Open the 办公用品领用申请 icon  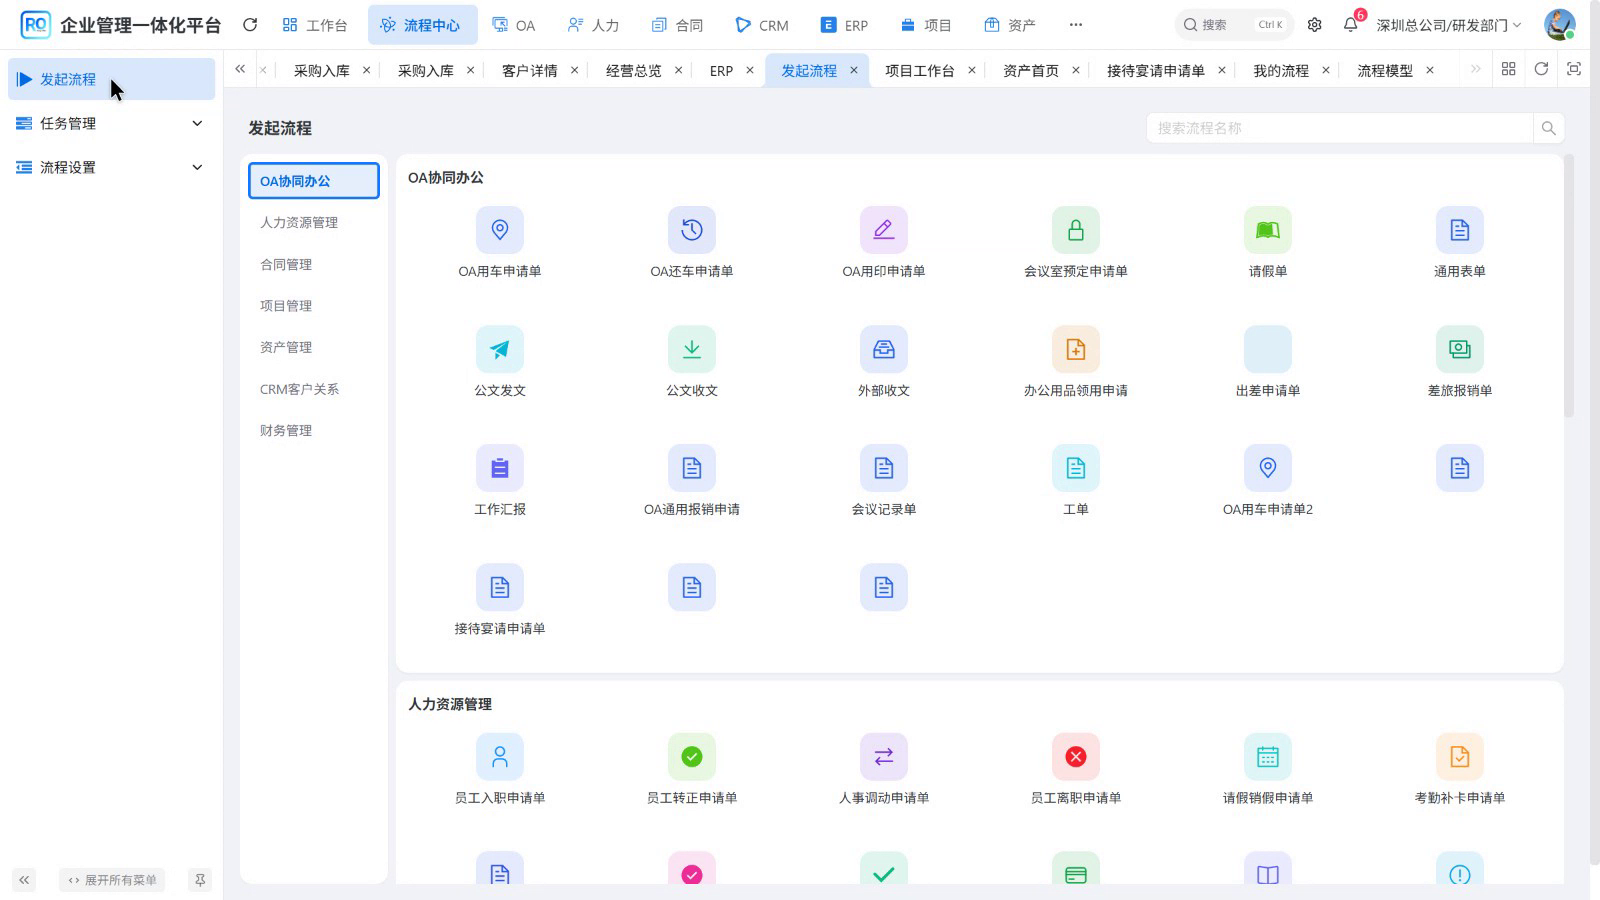pos(1076,349)
